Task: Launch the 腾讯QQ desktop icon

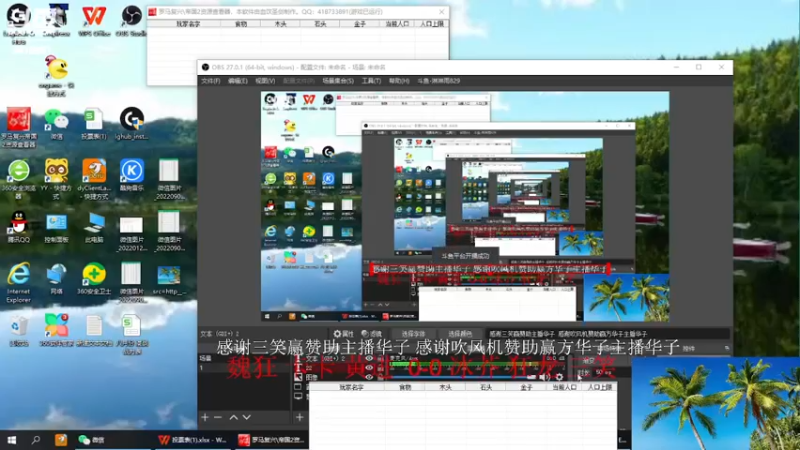Action: [19, 227]
